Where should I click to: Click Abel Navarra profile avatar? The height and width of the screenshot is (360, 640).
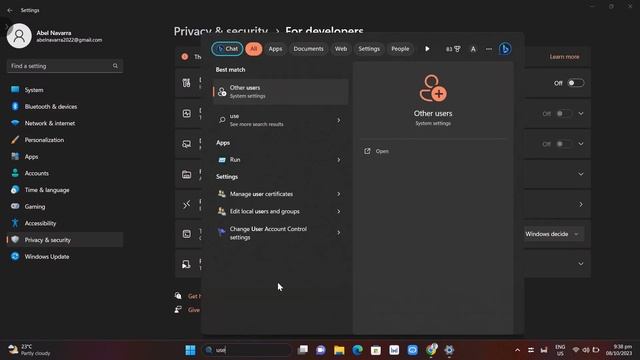[19, 36]
